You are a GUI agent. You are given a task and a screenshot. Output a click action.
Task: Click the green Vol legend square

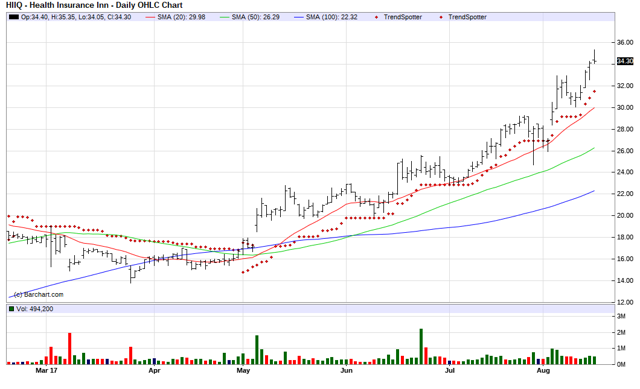coord(12,309)
